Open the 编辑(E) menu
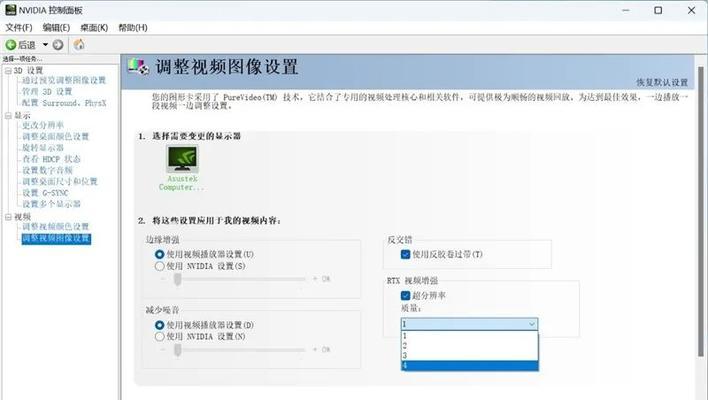 56,28
